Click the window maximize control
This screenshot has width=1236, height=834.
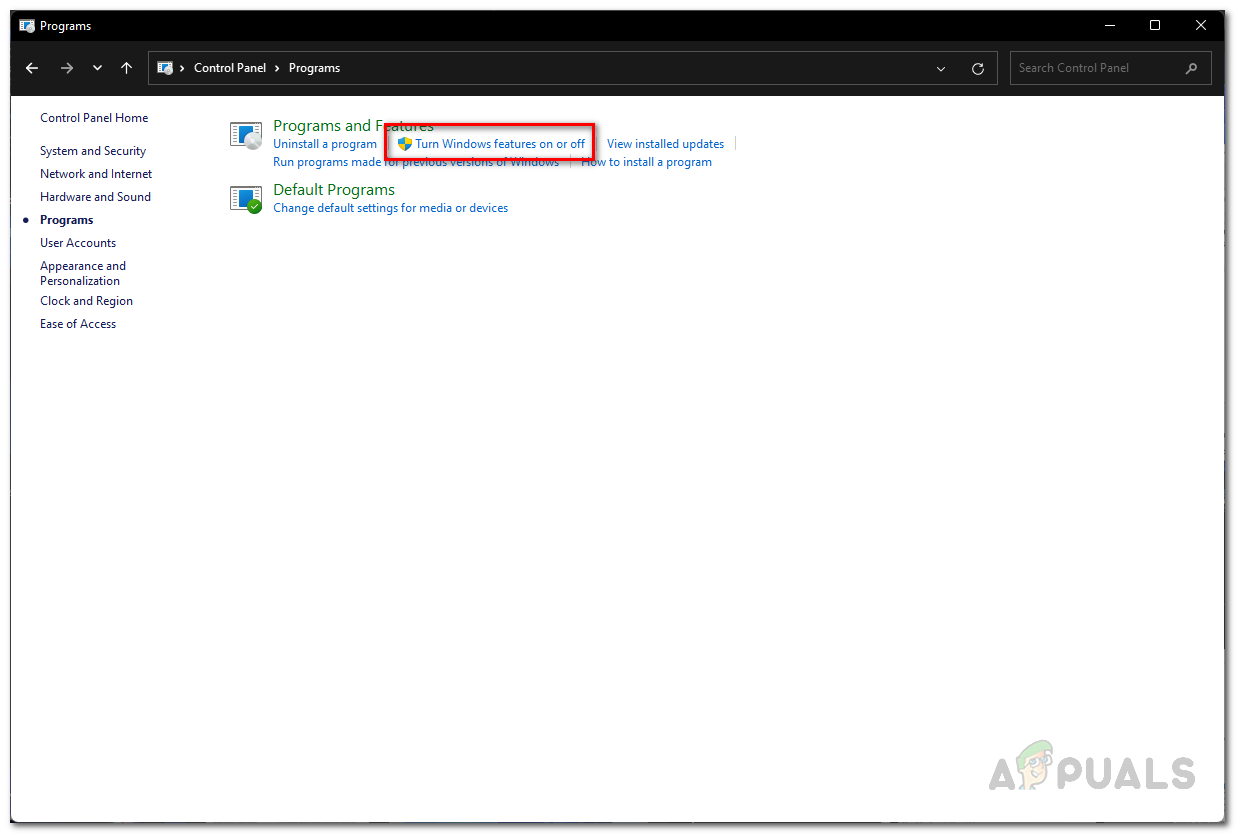[x=1155, y=25]
